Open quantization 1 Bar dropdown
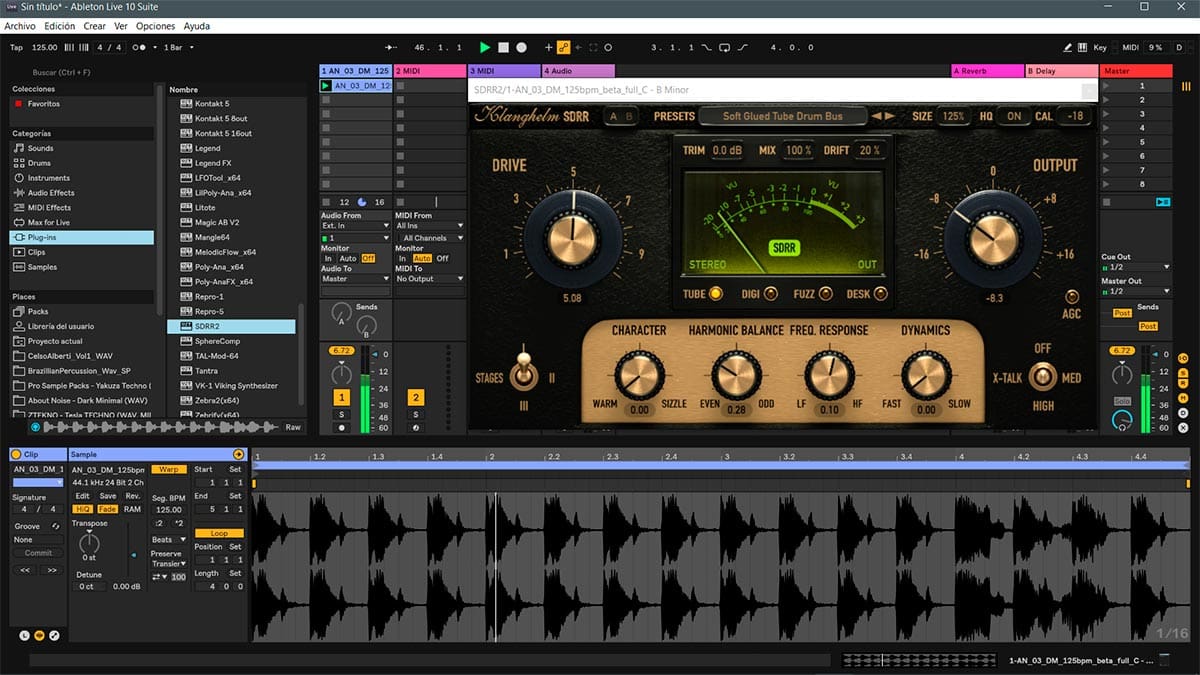Viewport: 1200px width, 675px height. pyautogui.click(x=178, y=47)
